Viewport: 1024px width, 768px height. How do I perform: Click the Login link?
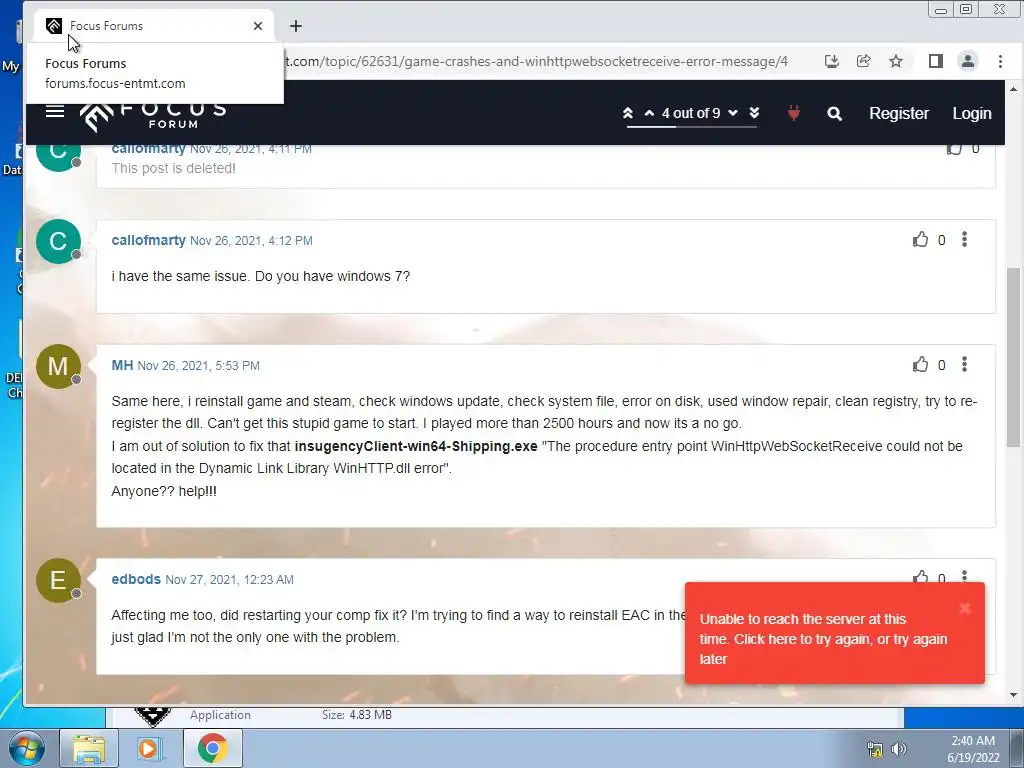pos(972,113)
